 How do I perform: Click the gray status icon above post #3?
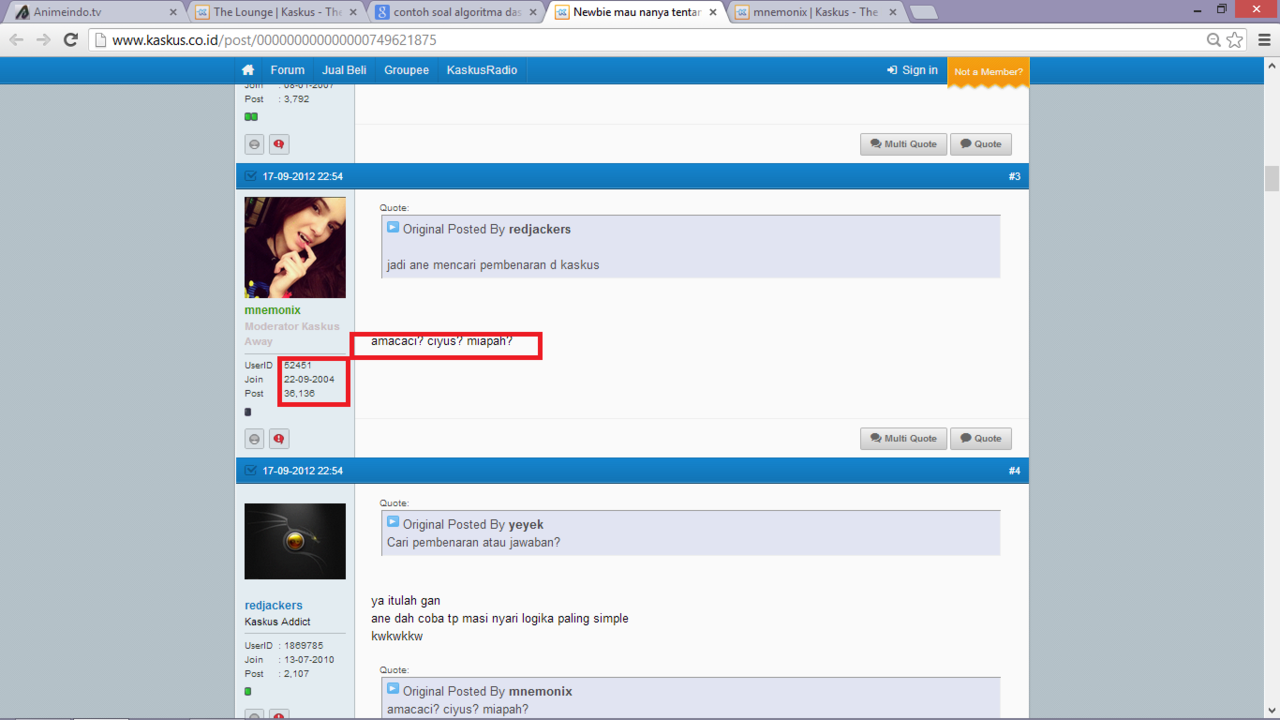(x=254, y=145)
